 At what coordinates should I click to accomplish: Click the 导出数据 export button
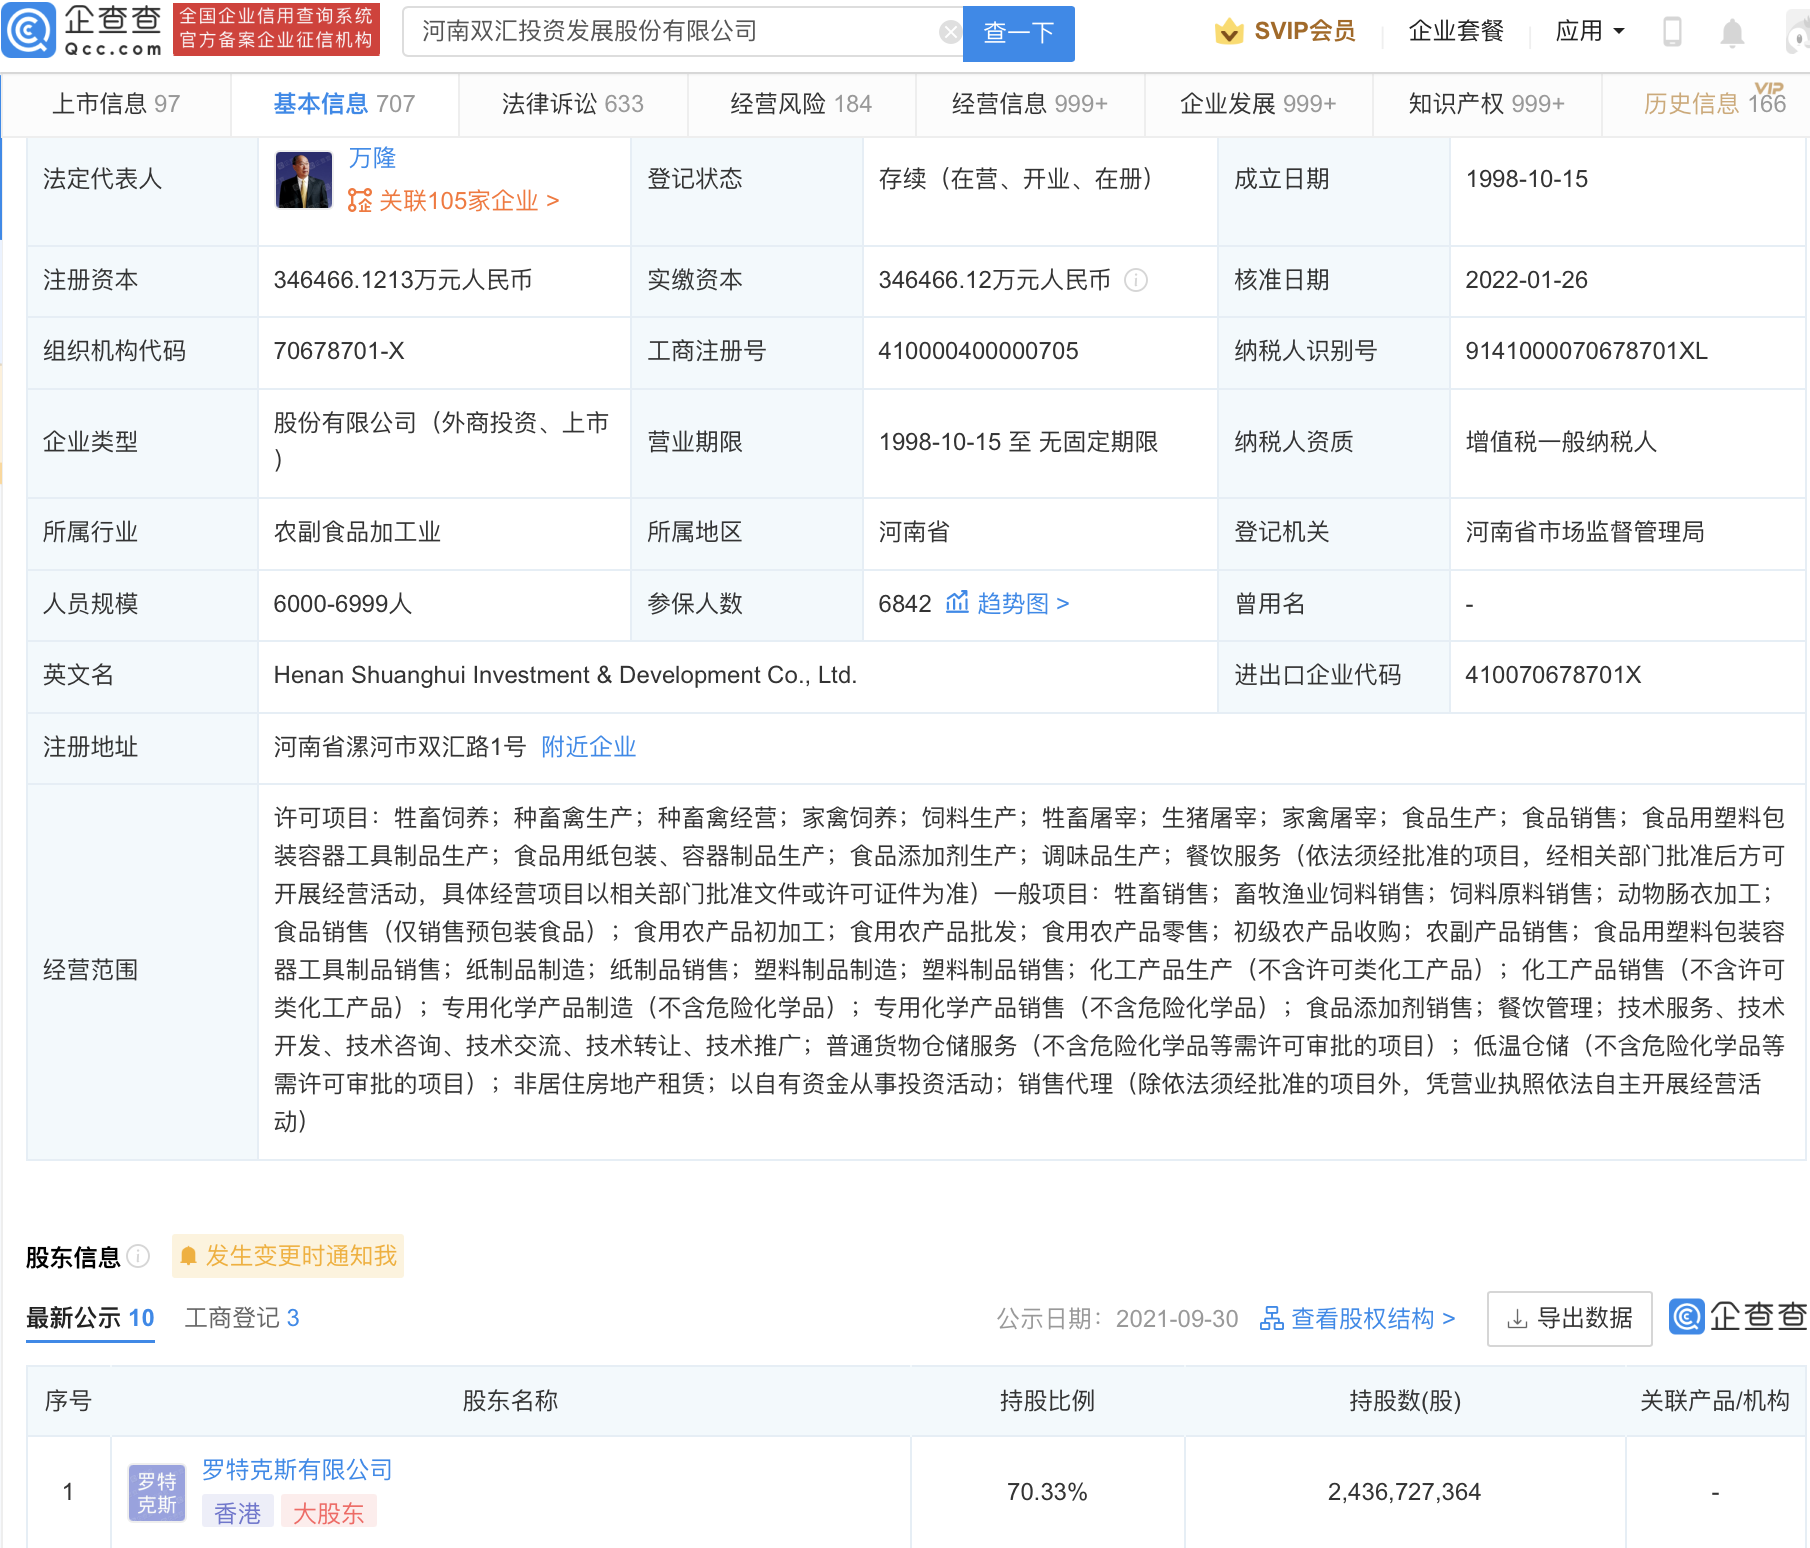1569,1318
